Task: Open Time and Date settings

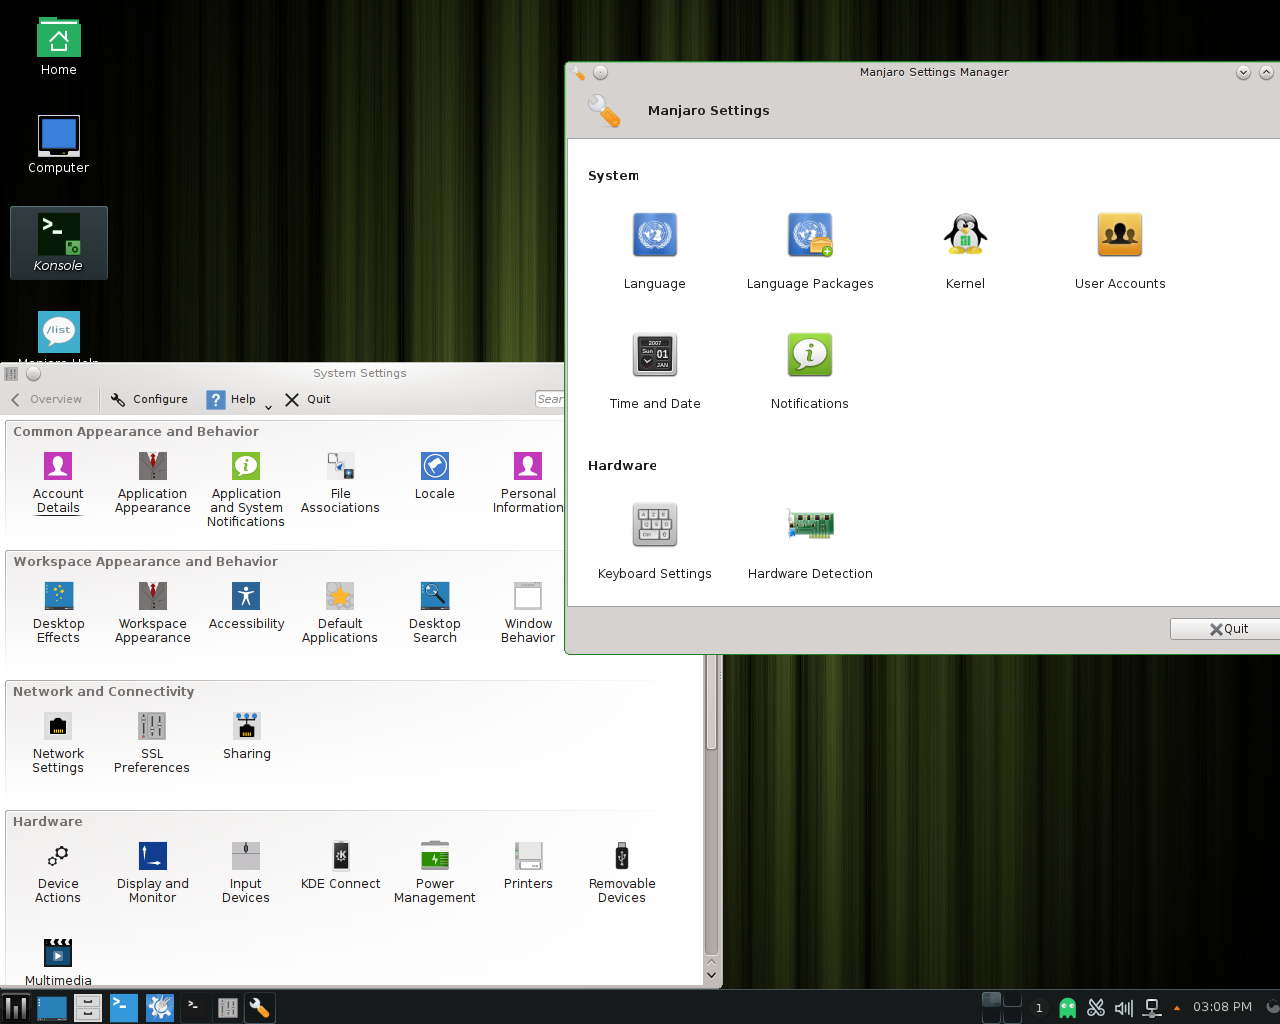Action: (655, 371)
